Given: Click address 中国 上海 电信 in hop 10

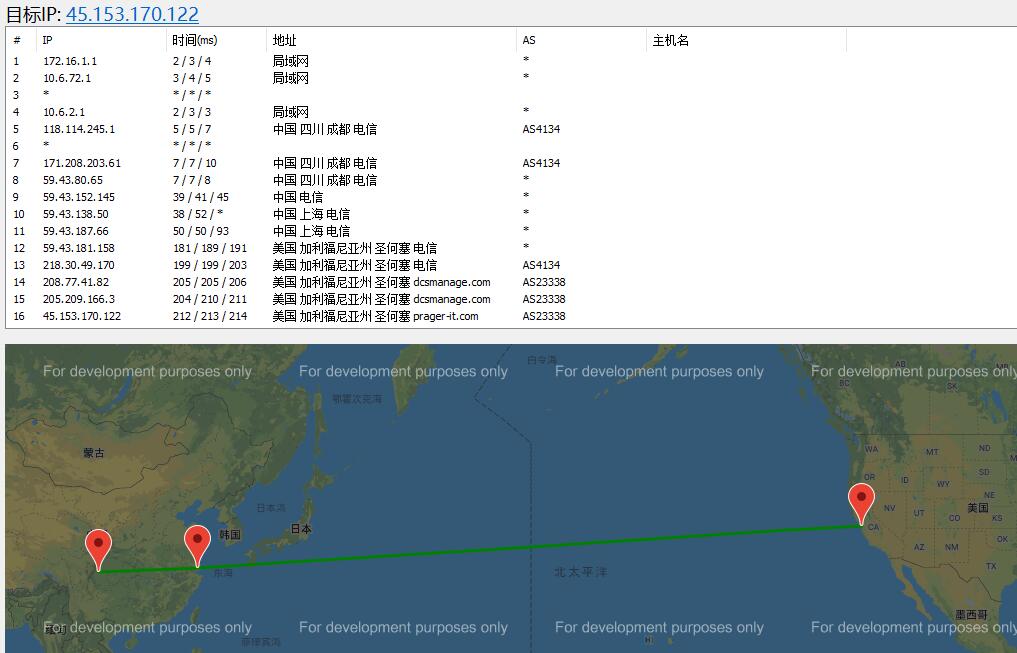Looking at the screenshot, I should tap(311, 214).
